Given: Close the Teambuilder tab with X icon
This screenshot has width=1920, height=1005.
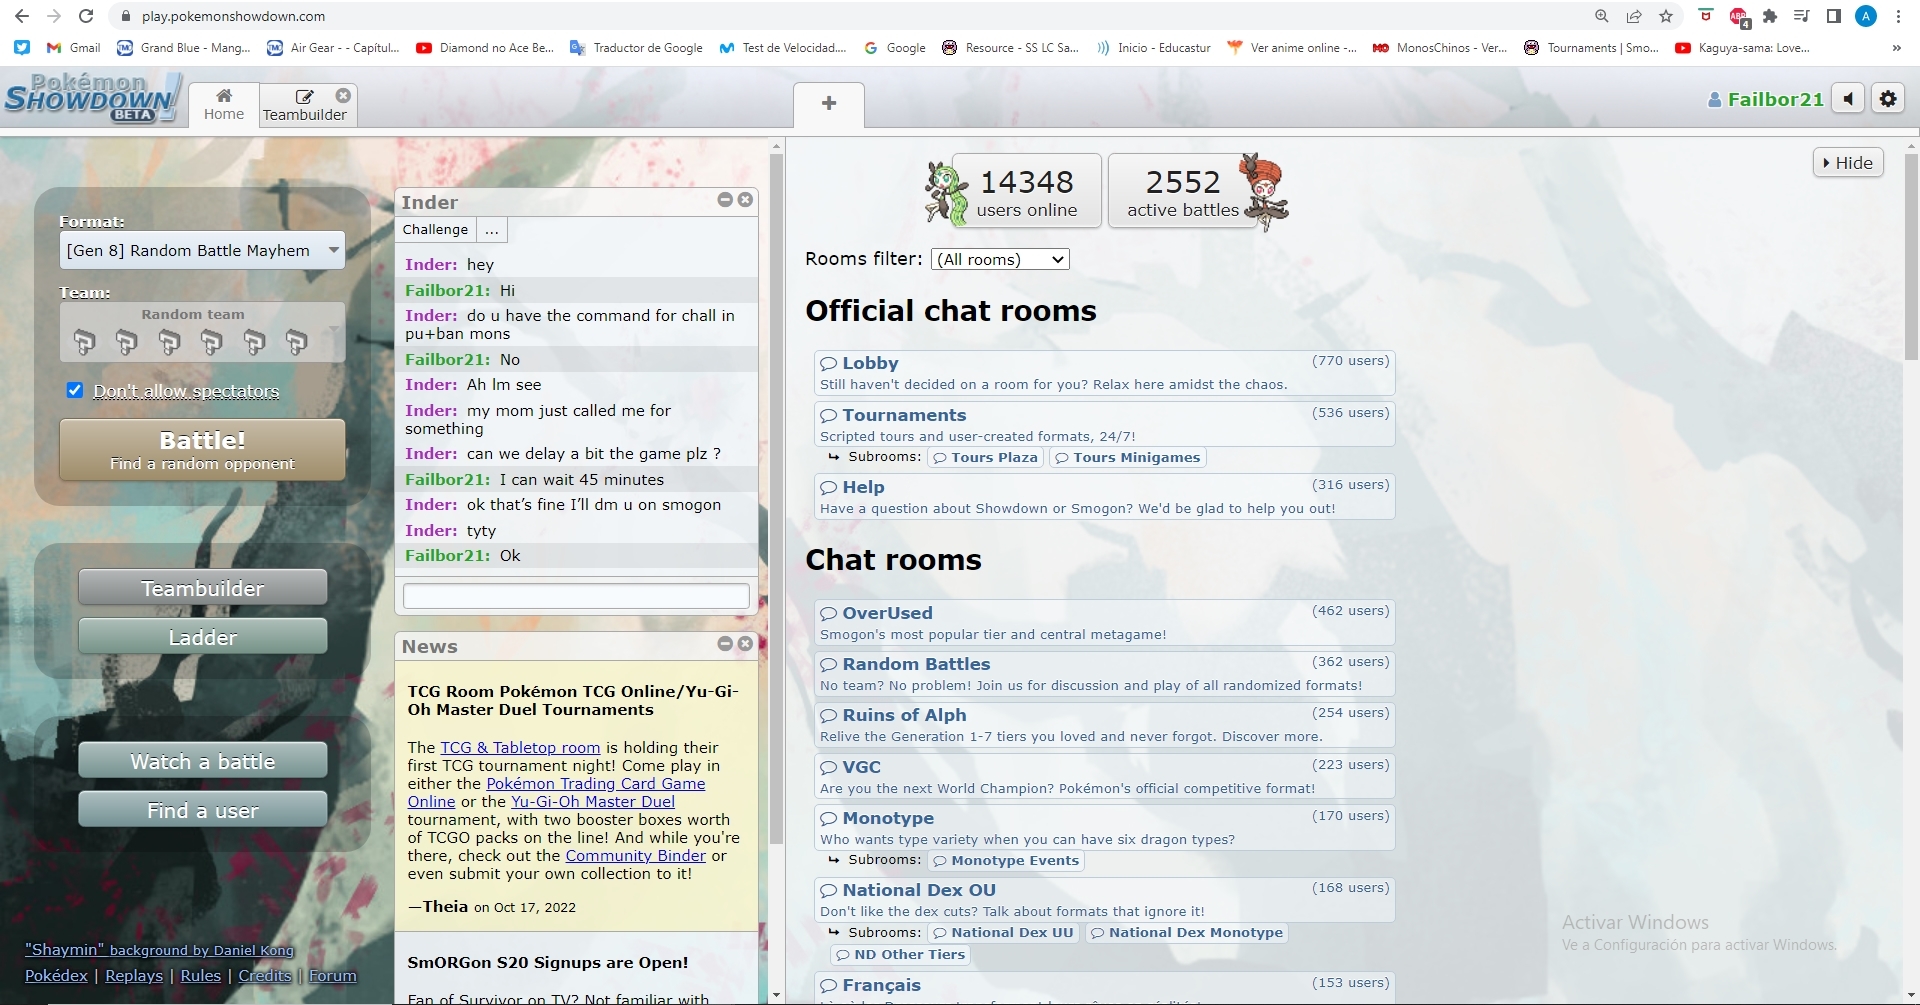Looking at the screenshot, I should pos(343,95).
